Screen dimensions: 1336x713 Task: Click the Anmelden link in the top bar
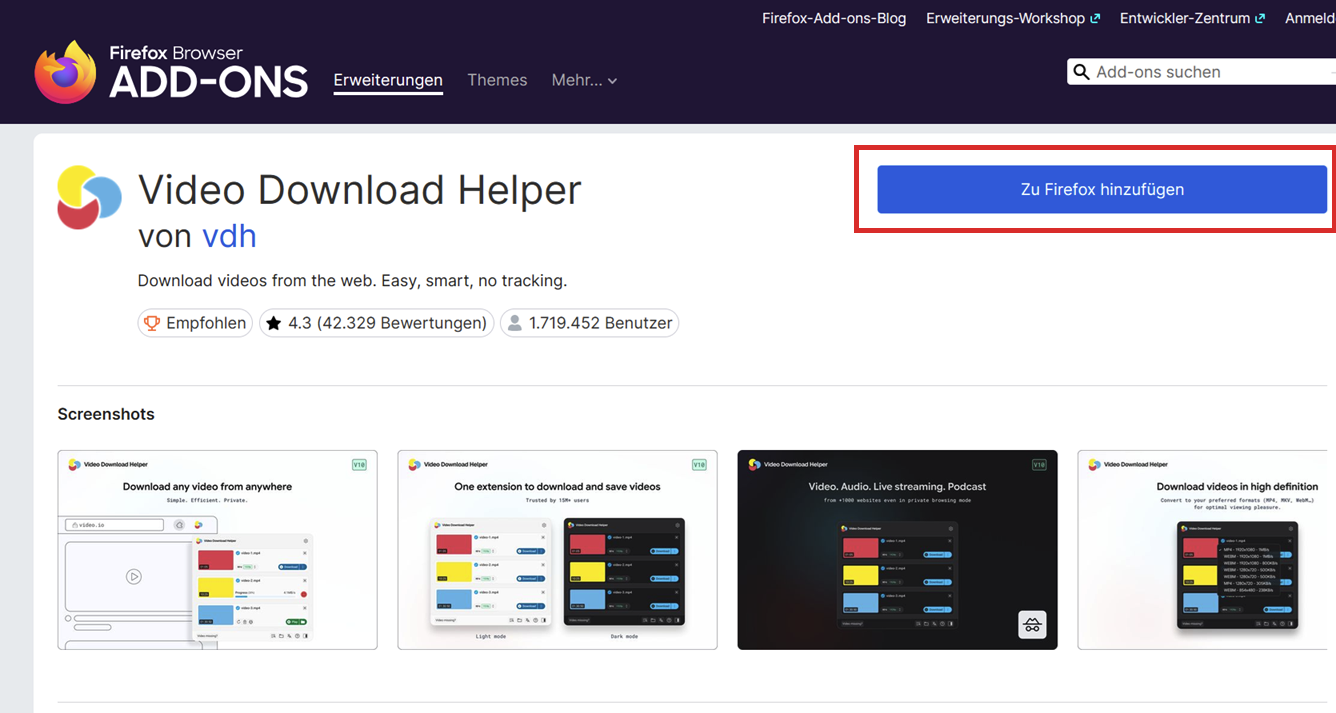point(1310,18)
